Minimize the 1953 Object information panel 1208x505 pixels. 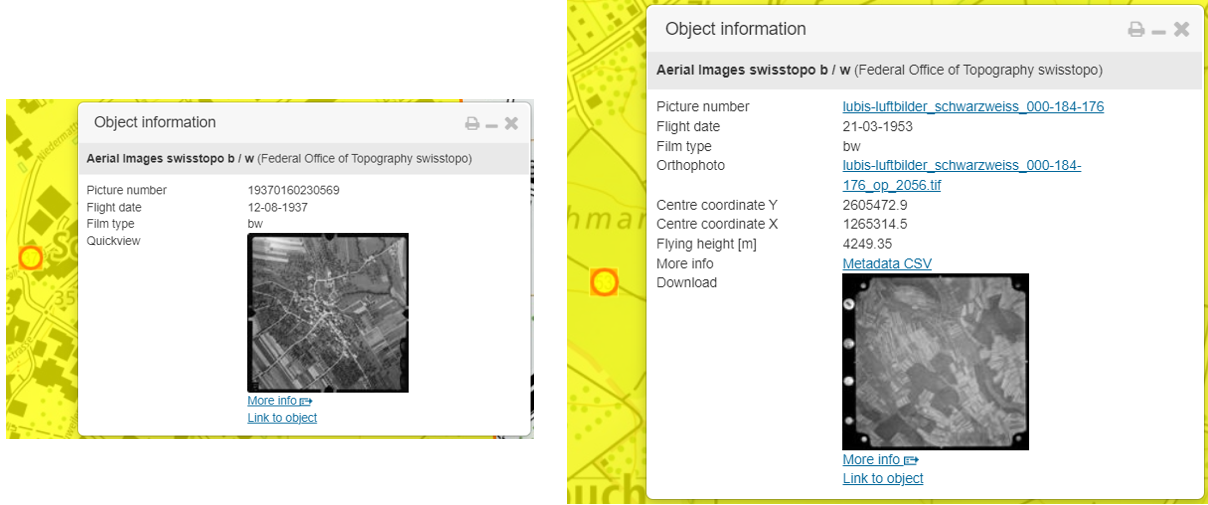1158,32
